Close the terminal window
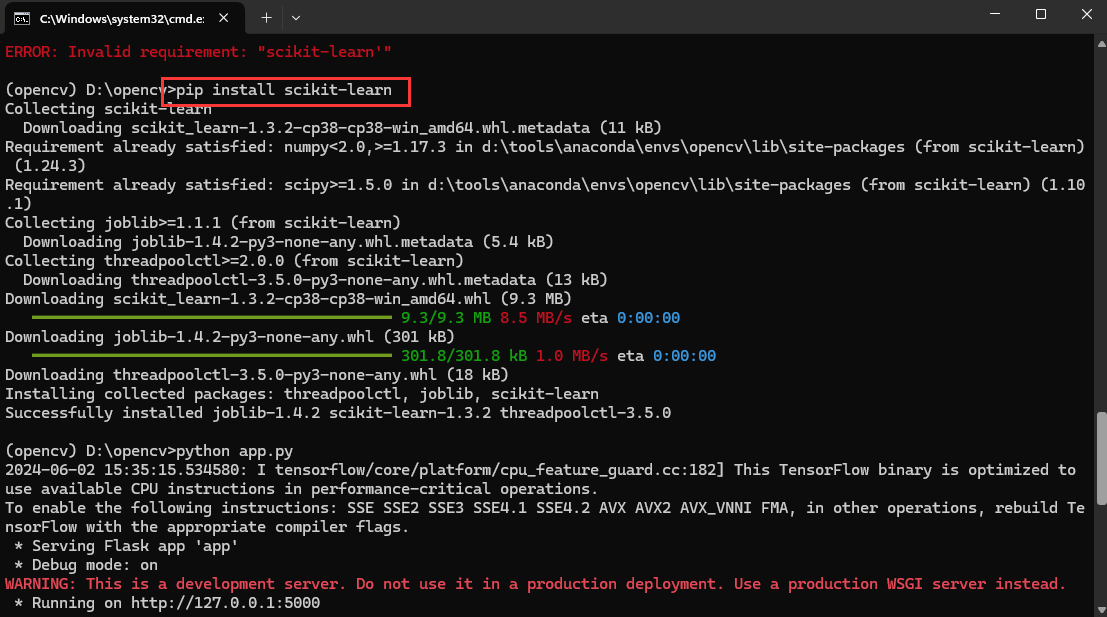The image size is (1107, 617). 1085,14
